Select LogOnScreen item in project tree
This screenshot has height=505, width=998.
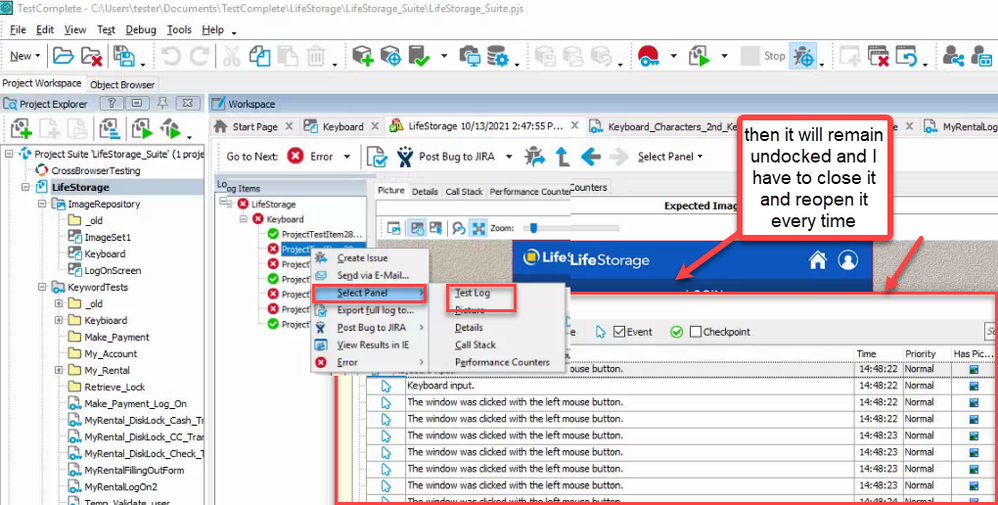coord(112,270)
